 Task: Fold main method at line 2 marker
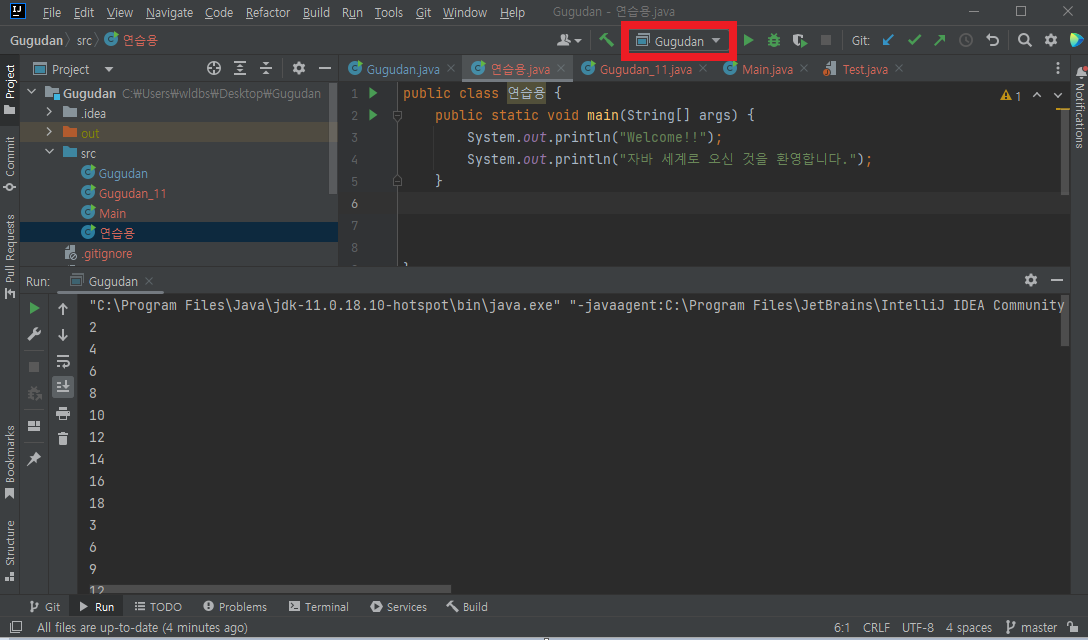[398, 116]
